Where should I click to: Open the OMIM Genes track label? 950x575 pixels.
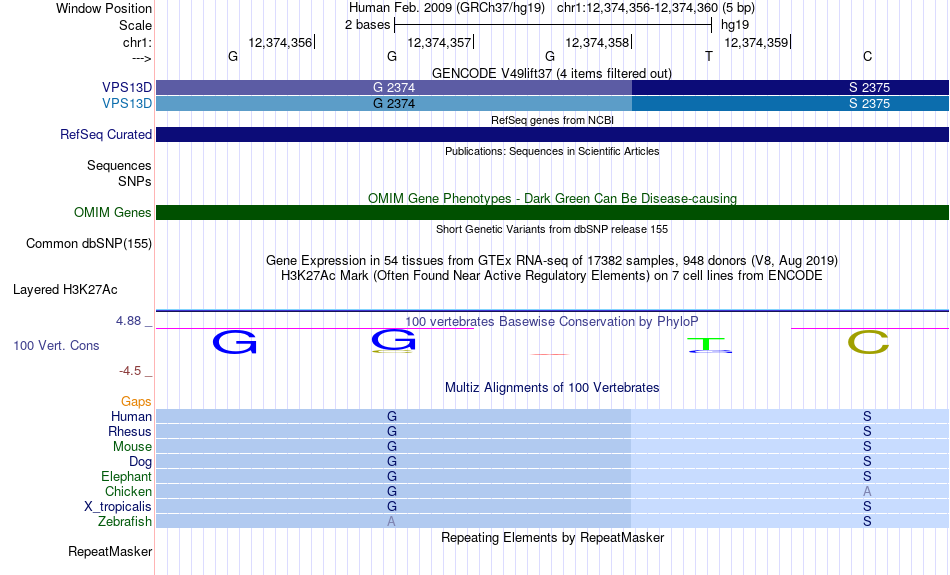pyautogui.click(x=112, y=213)
